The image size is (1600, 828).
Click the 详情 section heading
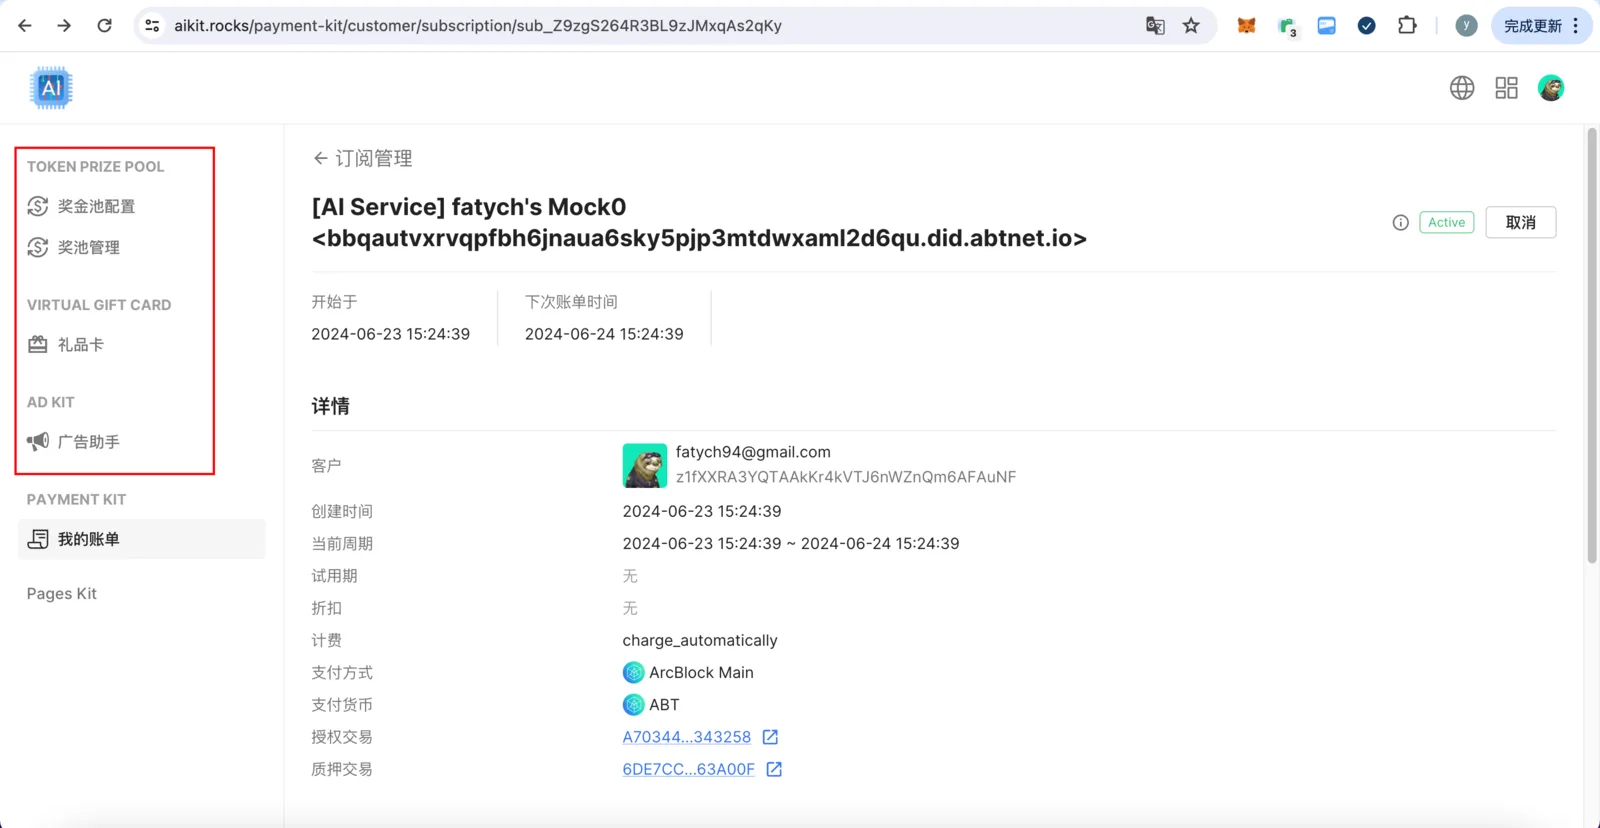click(330, 406)
